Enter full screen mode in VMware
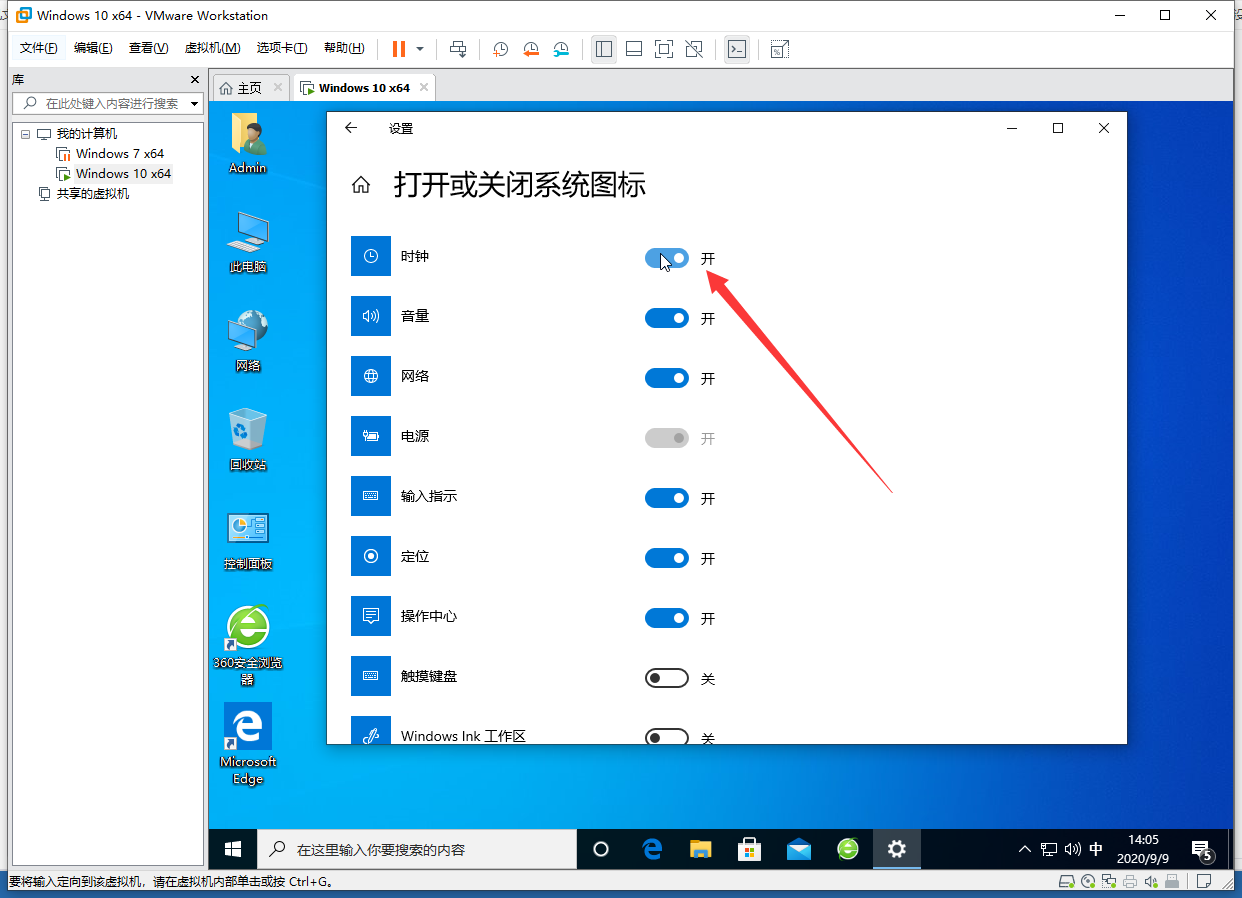1242x898 pixels. point(664,48)
